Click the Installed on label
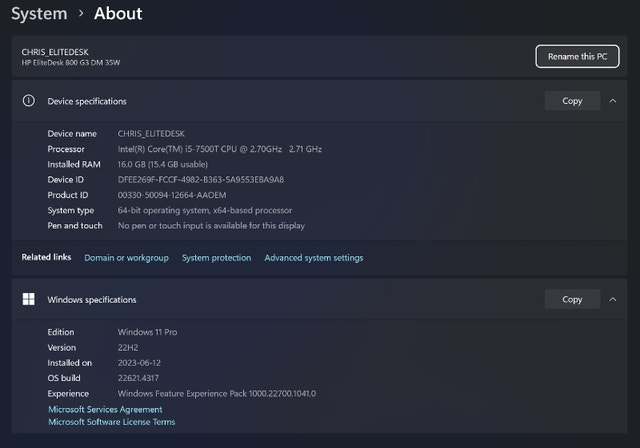The height and width of the screenshot is (448, 640). point(69,363)
